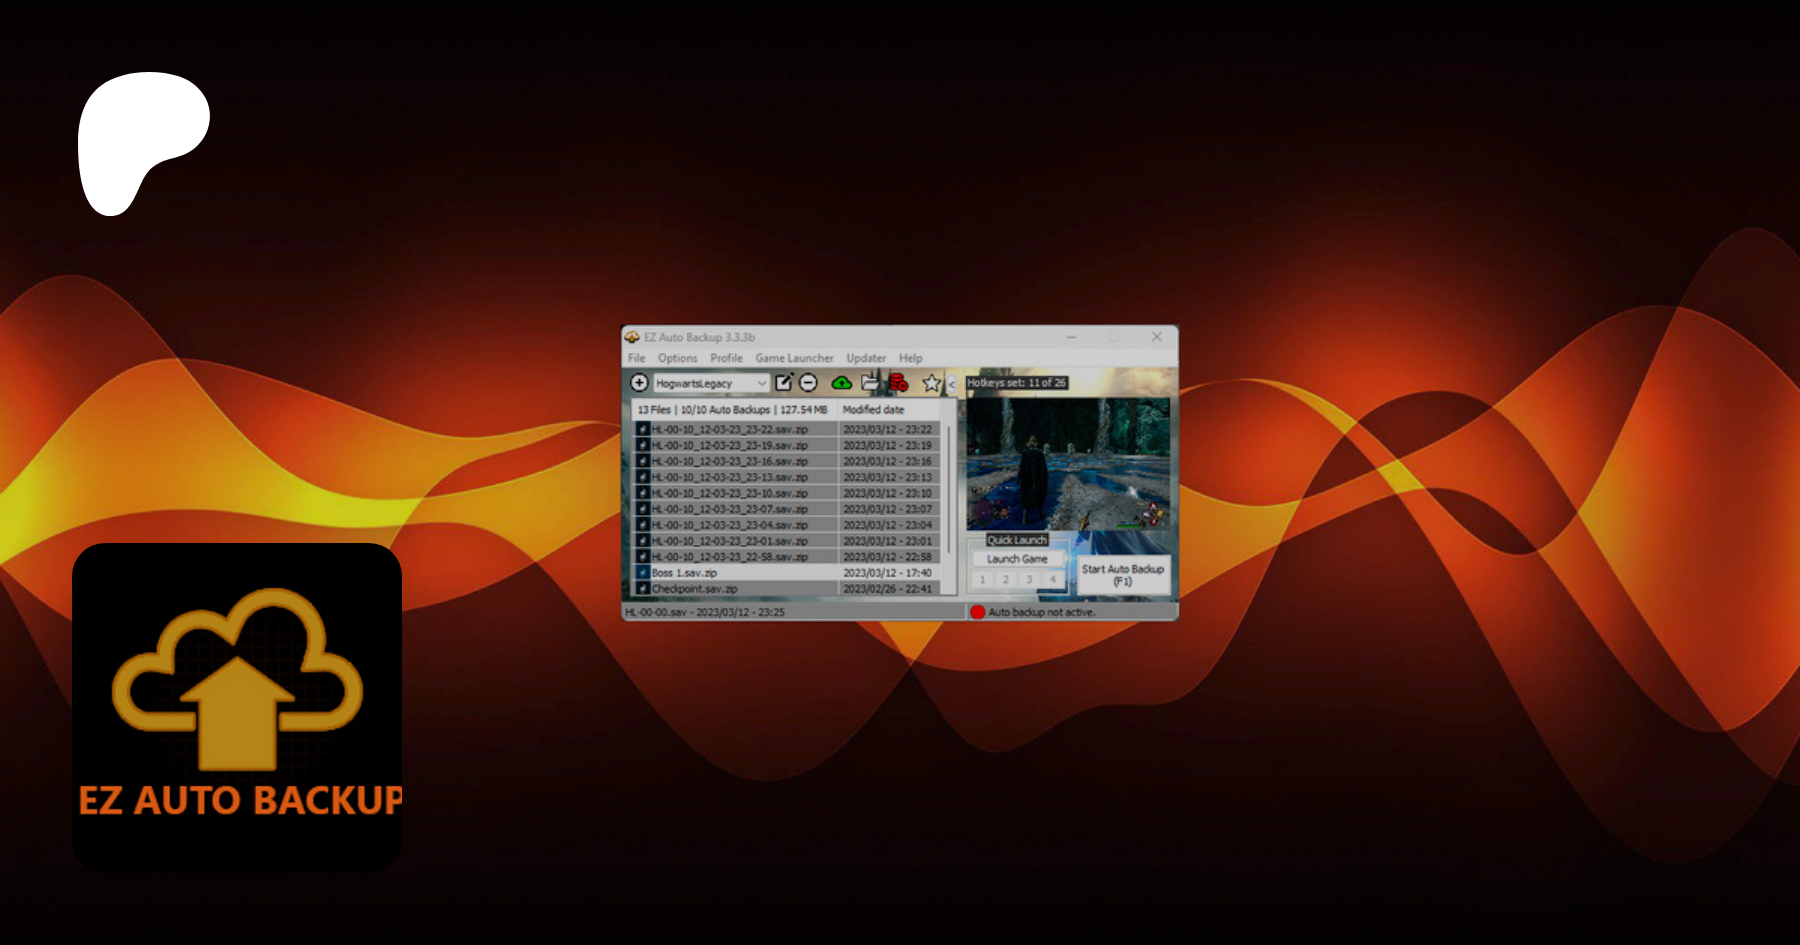Collapse the side panel with the arrow button
Screen dimensions: 1800x945
pyautogui.click(x=952, y=384)
